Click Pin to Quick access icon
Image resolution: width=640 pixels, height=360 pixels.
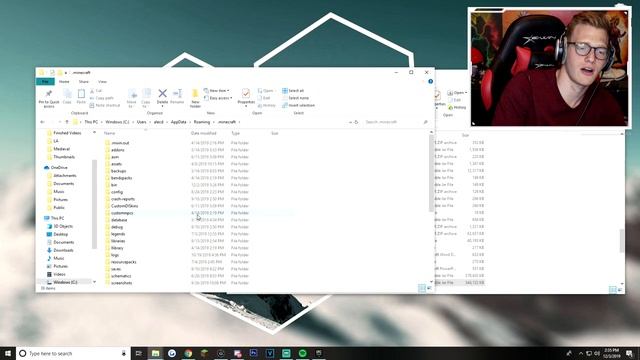[49, 94]
